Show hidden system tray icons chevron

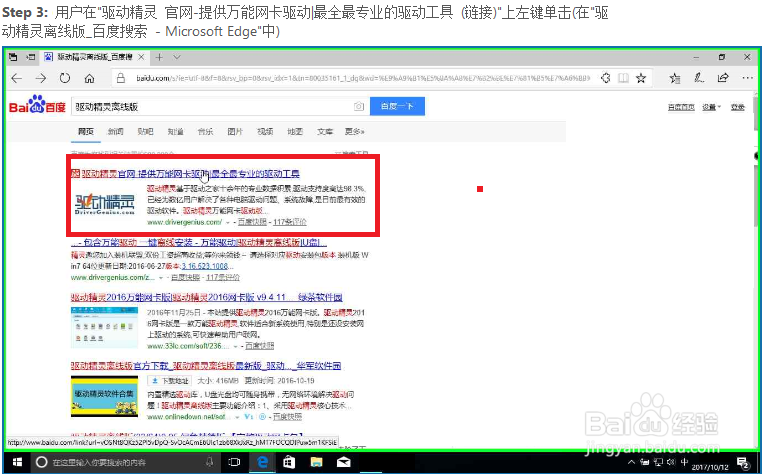coord(631,462)
